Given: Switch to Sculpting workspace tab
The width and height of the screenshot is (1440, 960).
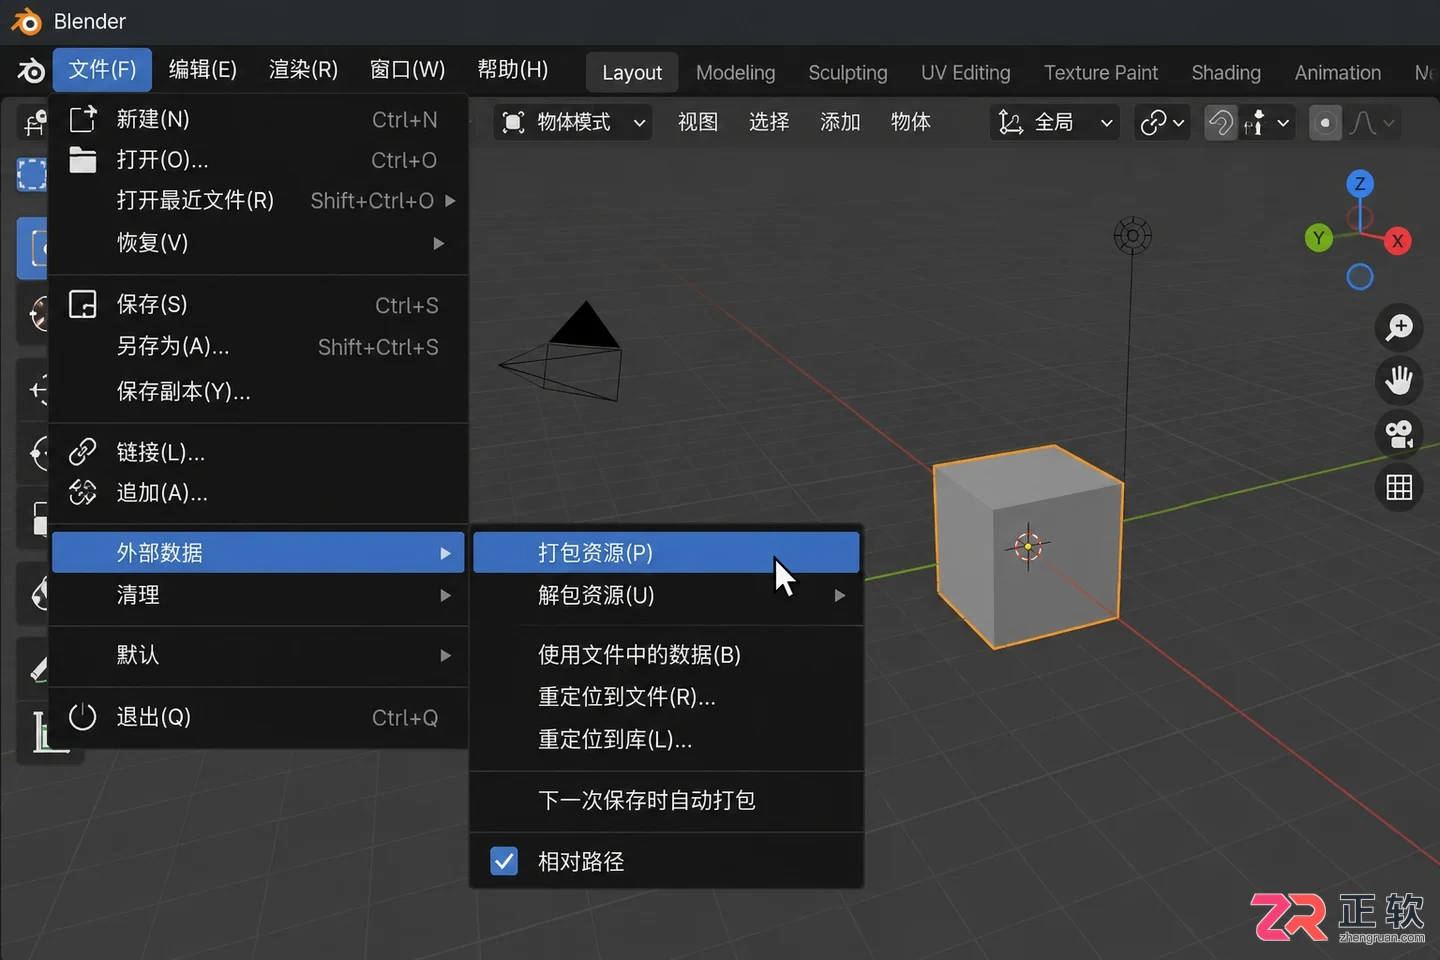Looking at the screenshot, I should point(848,73).
